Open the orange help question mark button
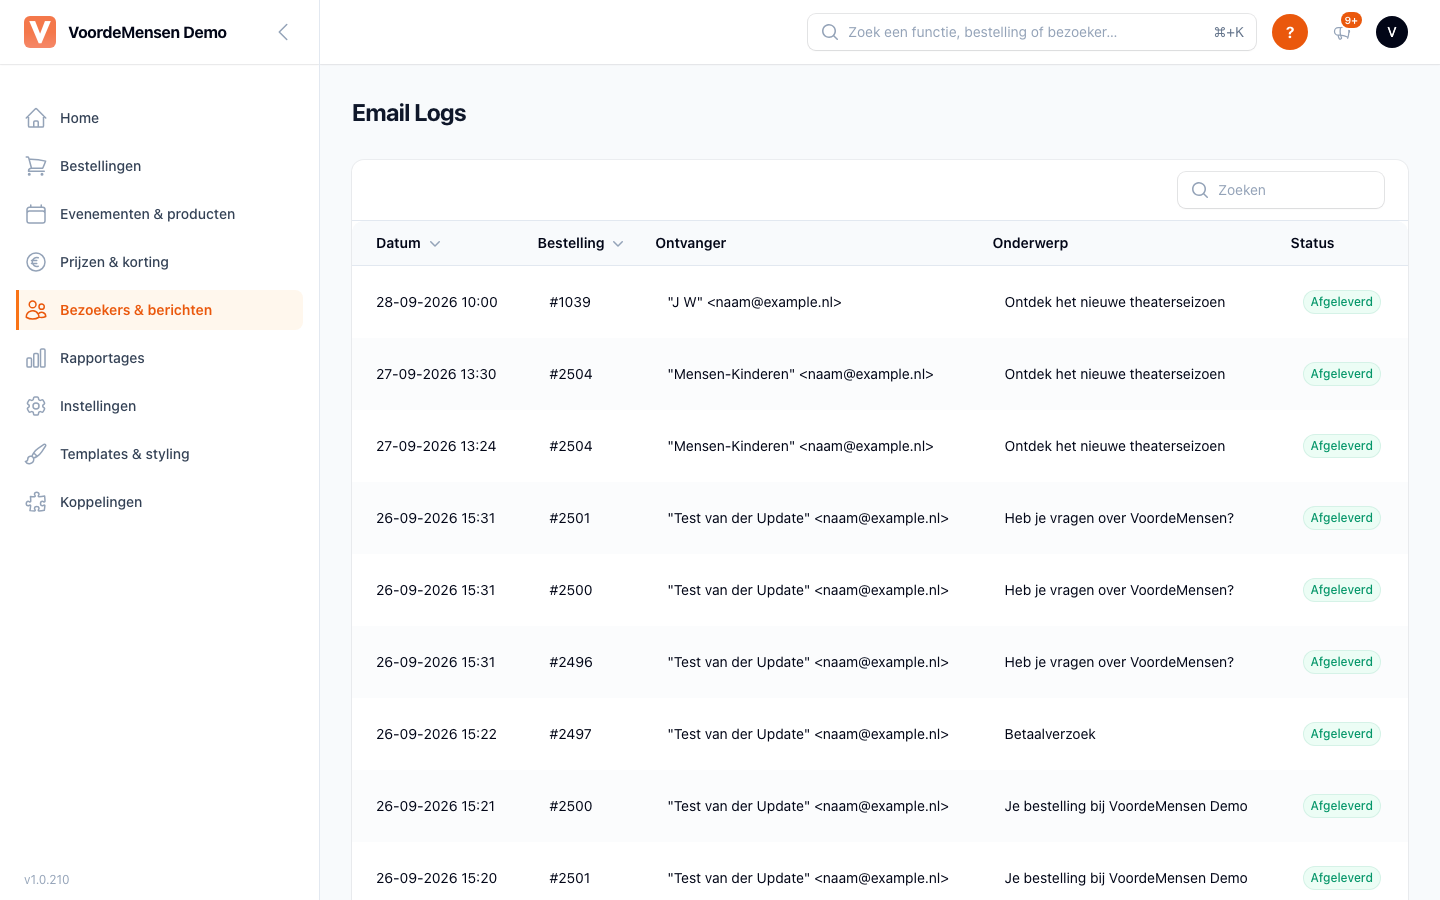 [x=1290, y=32]
